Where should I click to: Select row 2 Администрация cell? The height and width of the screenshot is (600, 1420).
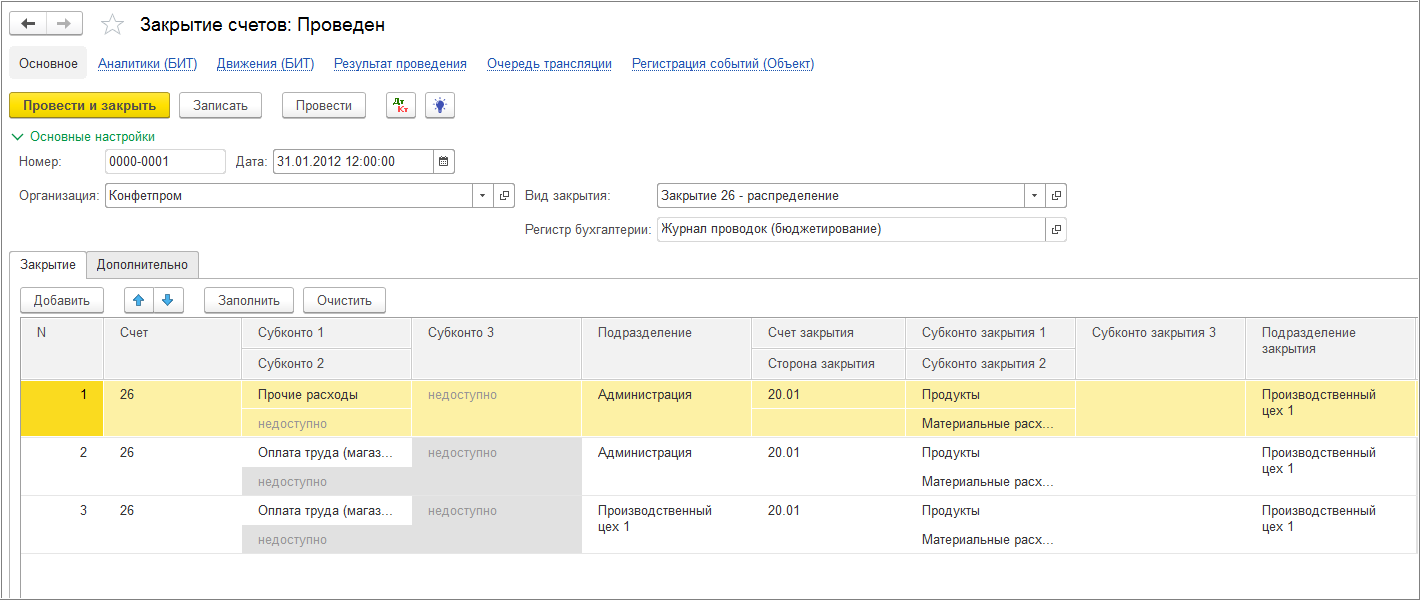[644, 453]
